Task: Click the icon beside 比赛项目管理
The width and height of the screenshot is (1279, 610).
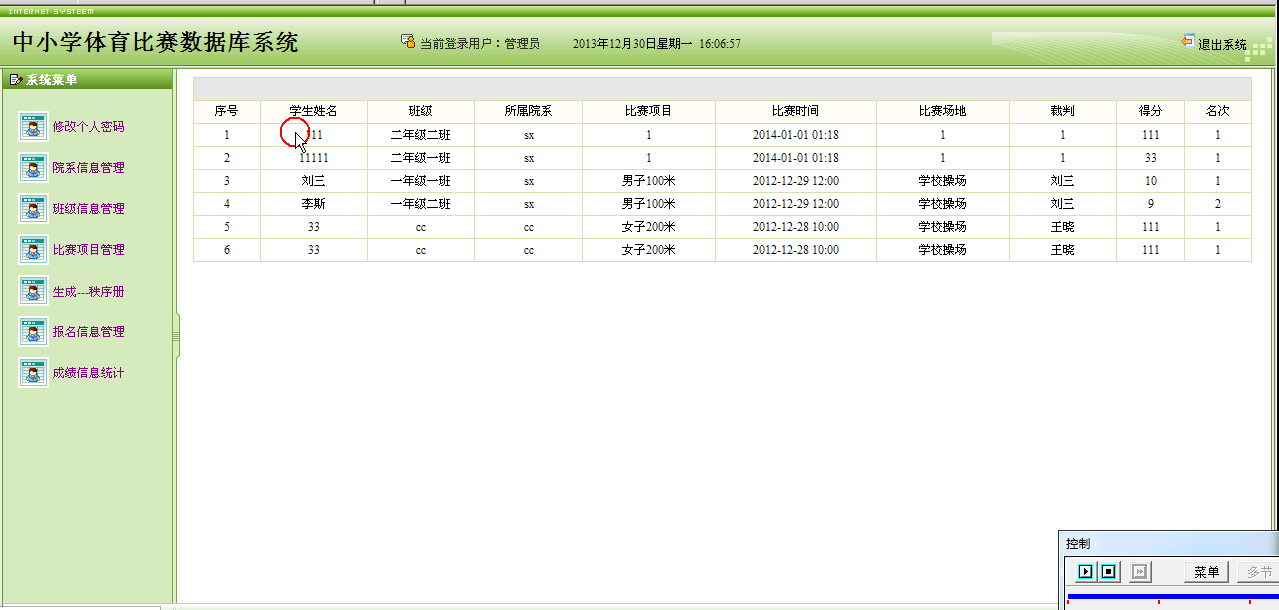Action: (33, 250)
